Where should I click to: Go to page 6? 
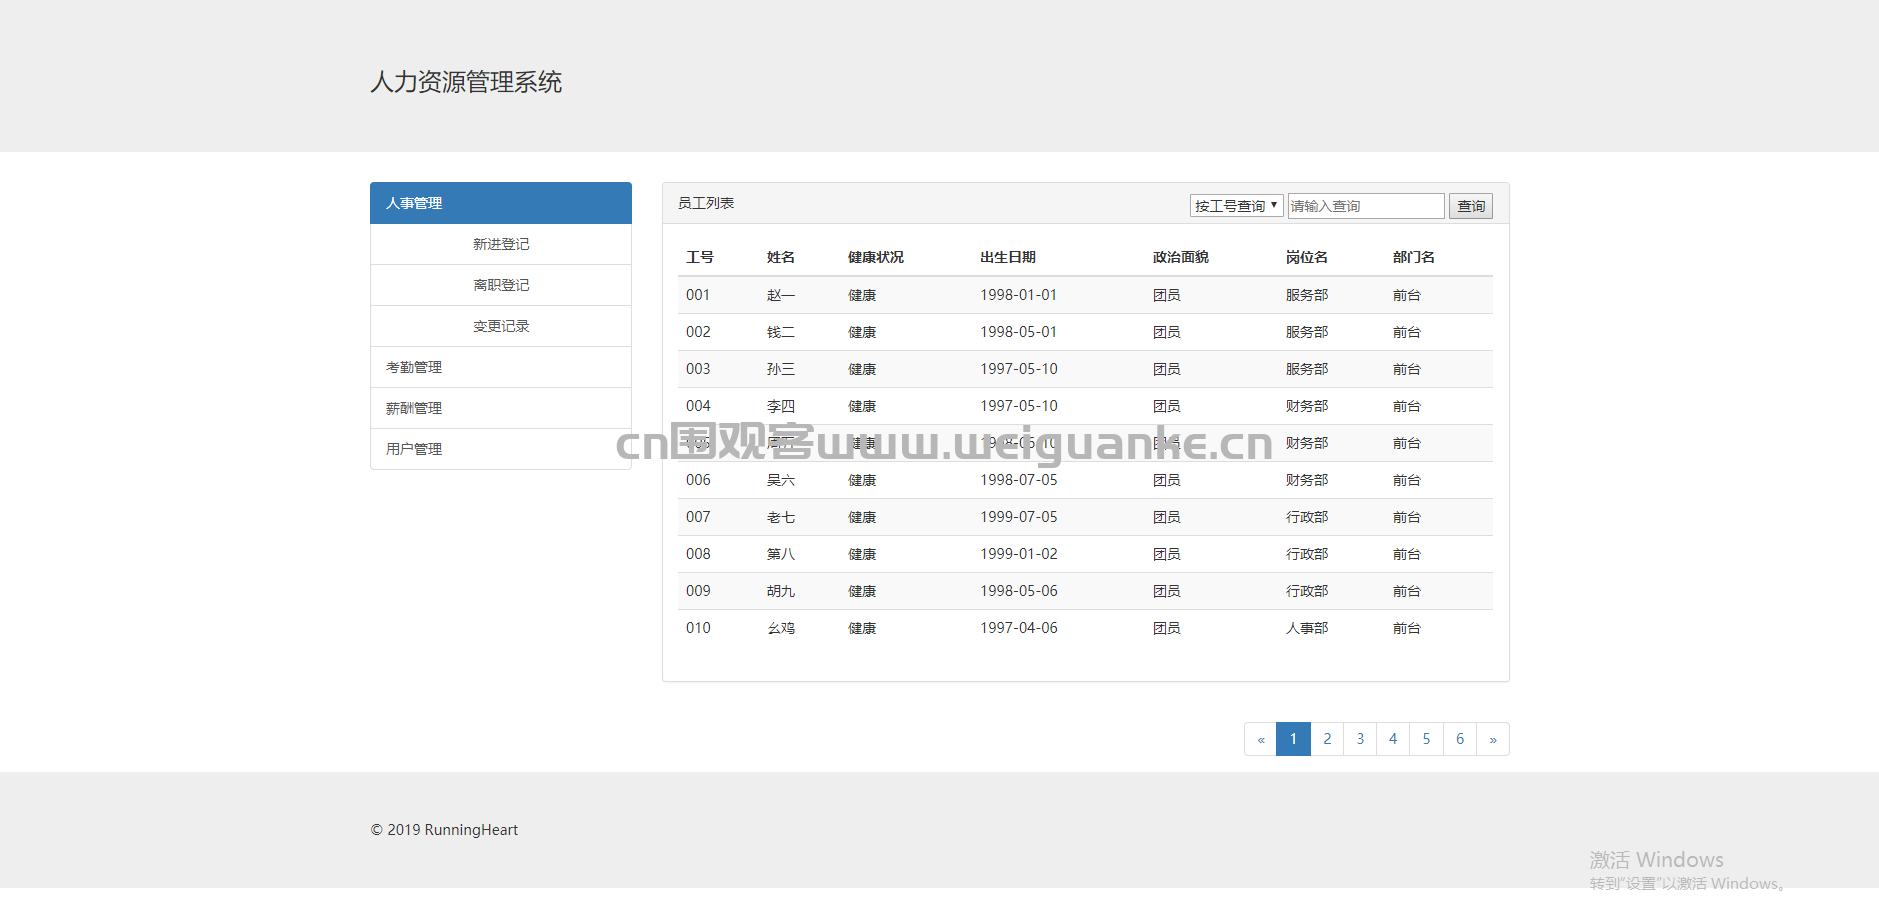click(1460, 739)
